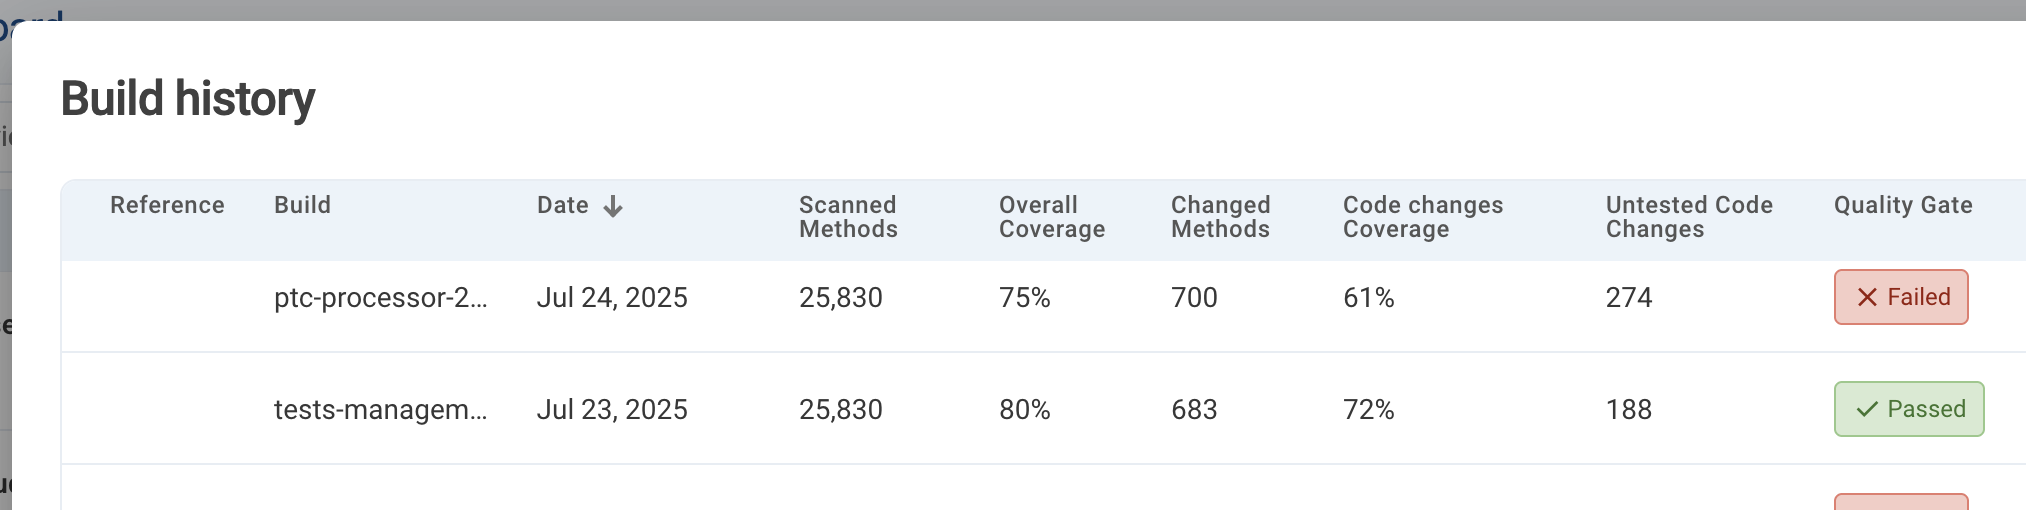The image size is (2026, 510).
Task: Open the ptc-processor-2... build row
Action: pyautogui.click(x=380, y=298)
